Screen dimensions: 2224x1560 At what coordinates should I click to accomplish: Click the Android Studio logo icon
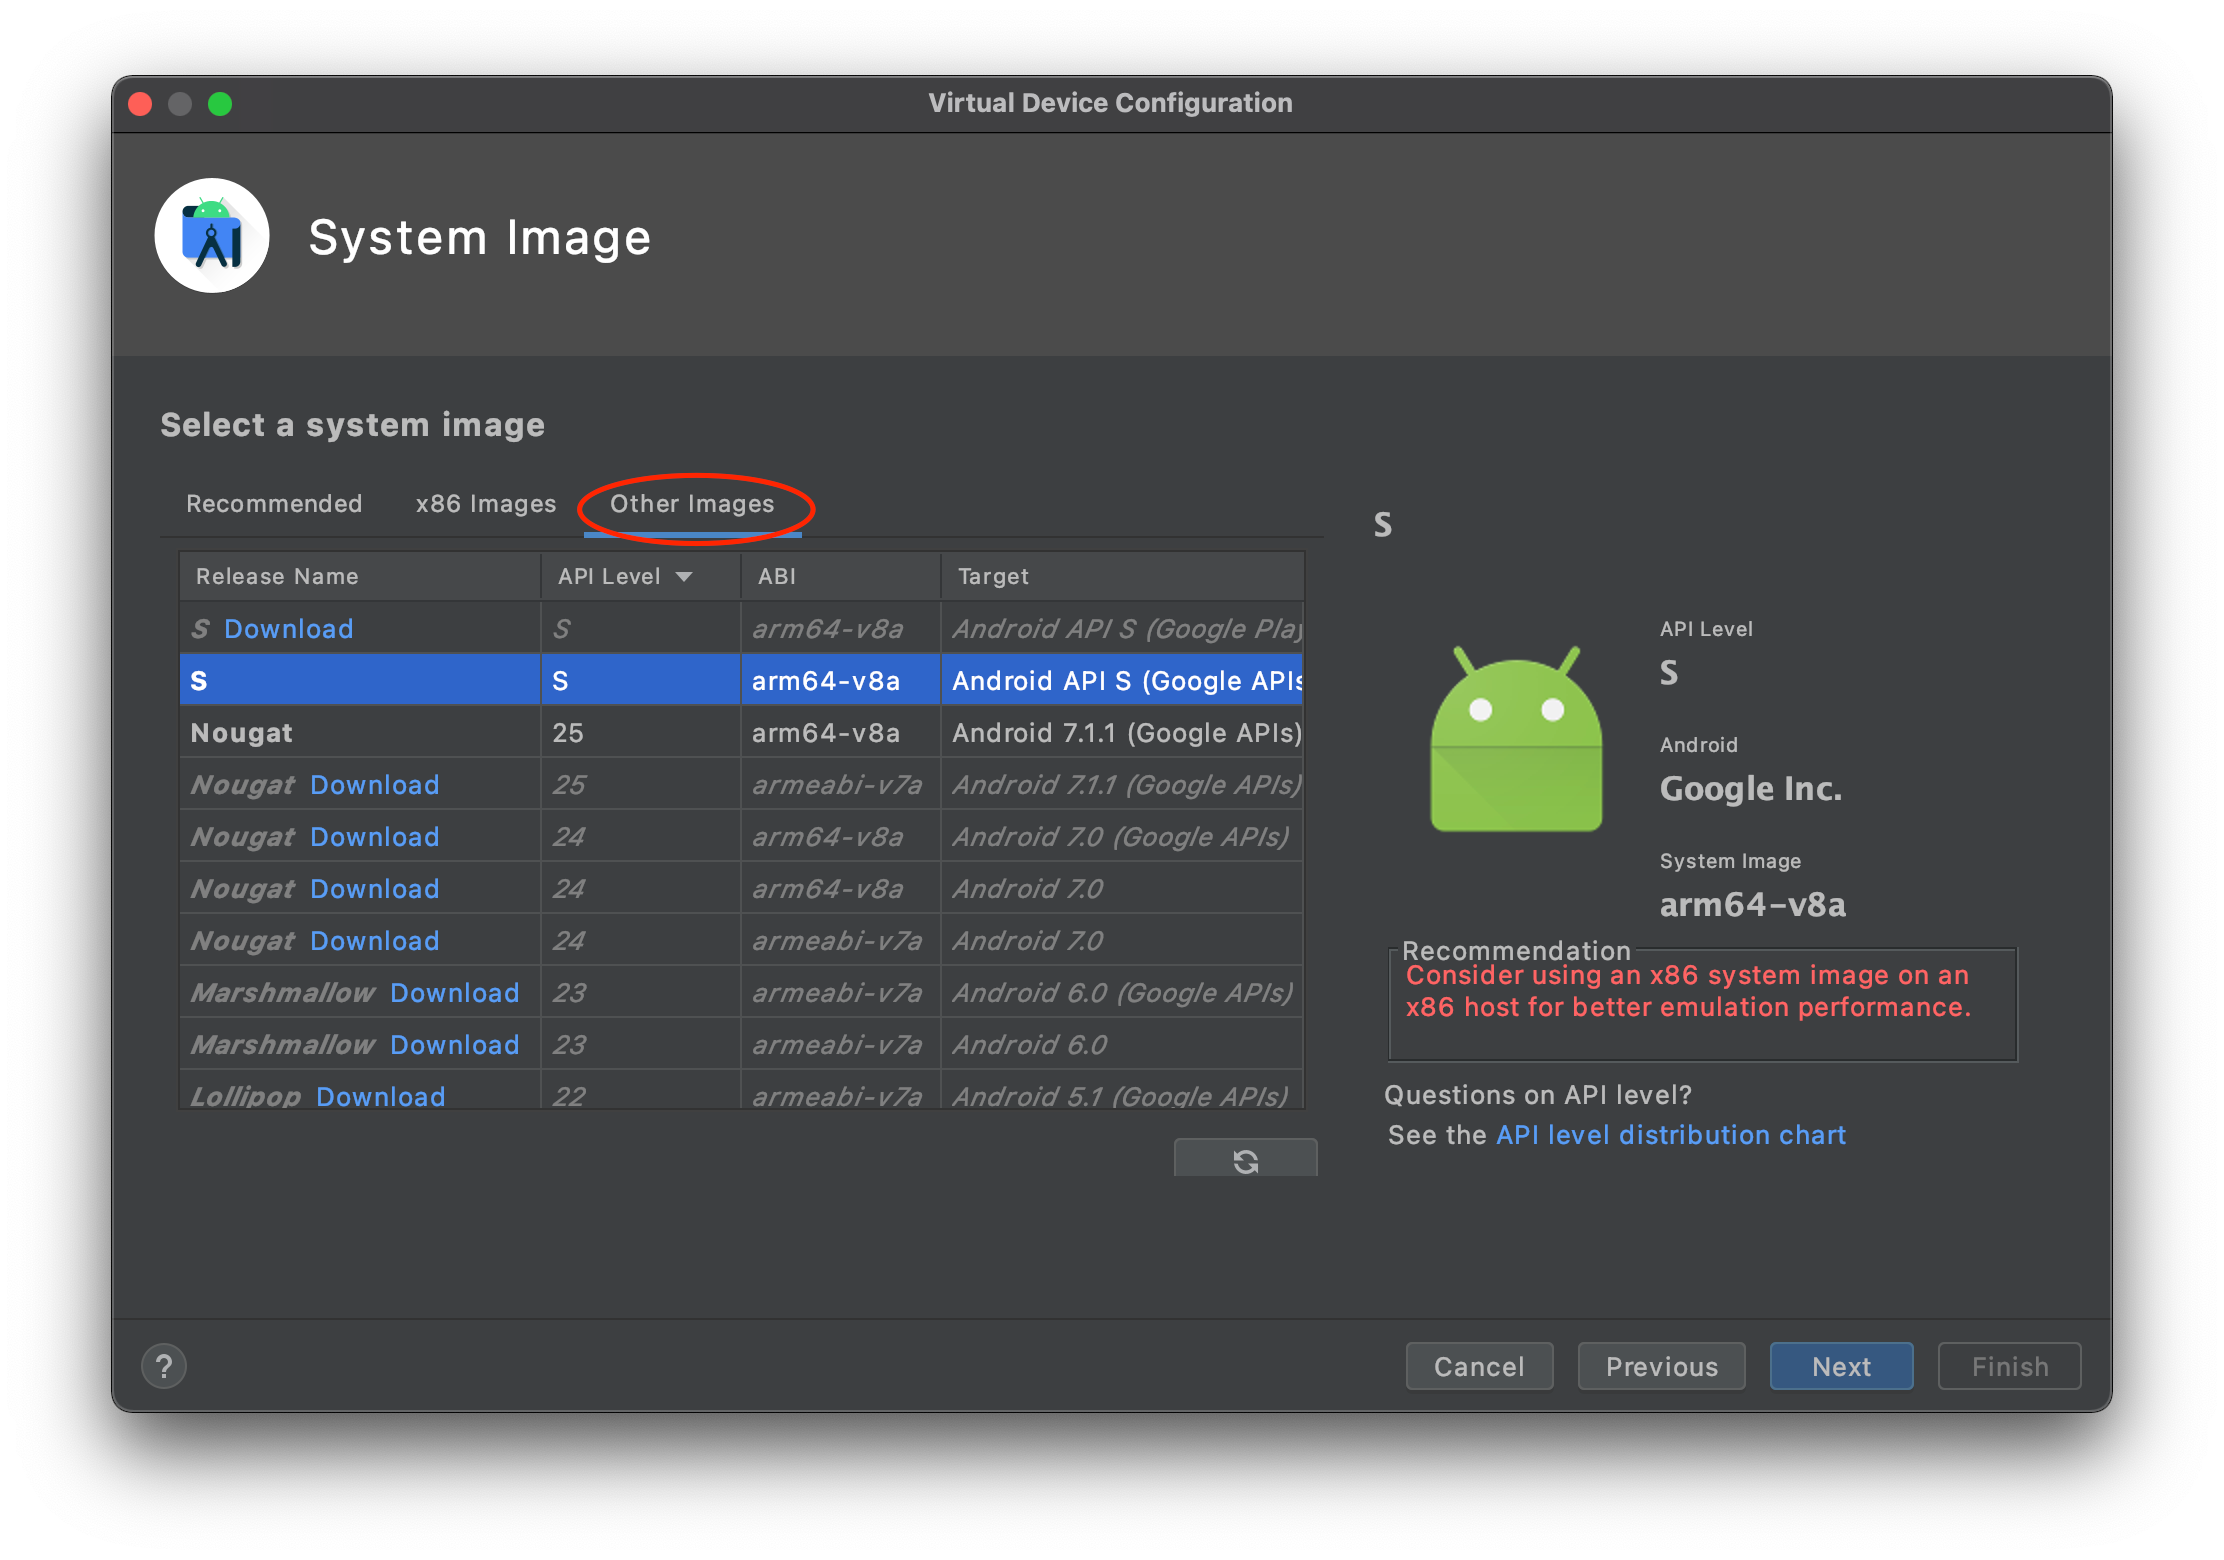tap(212, 236)
